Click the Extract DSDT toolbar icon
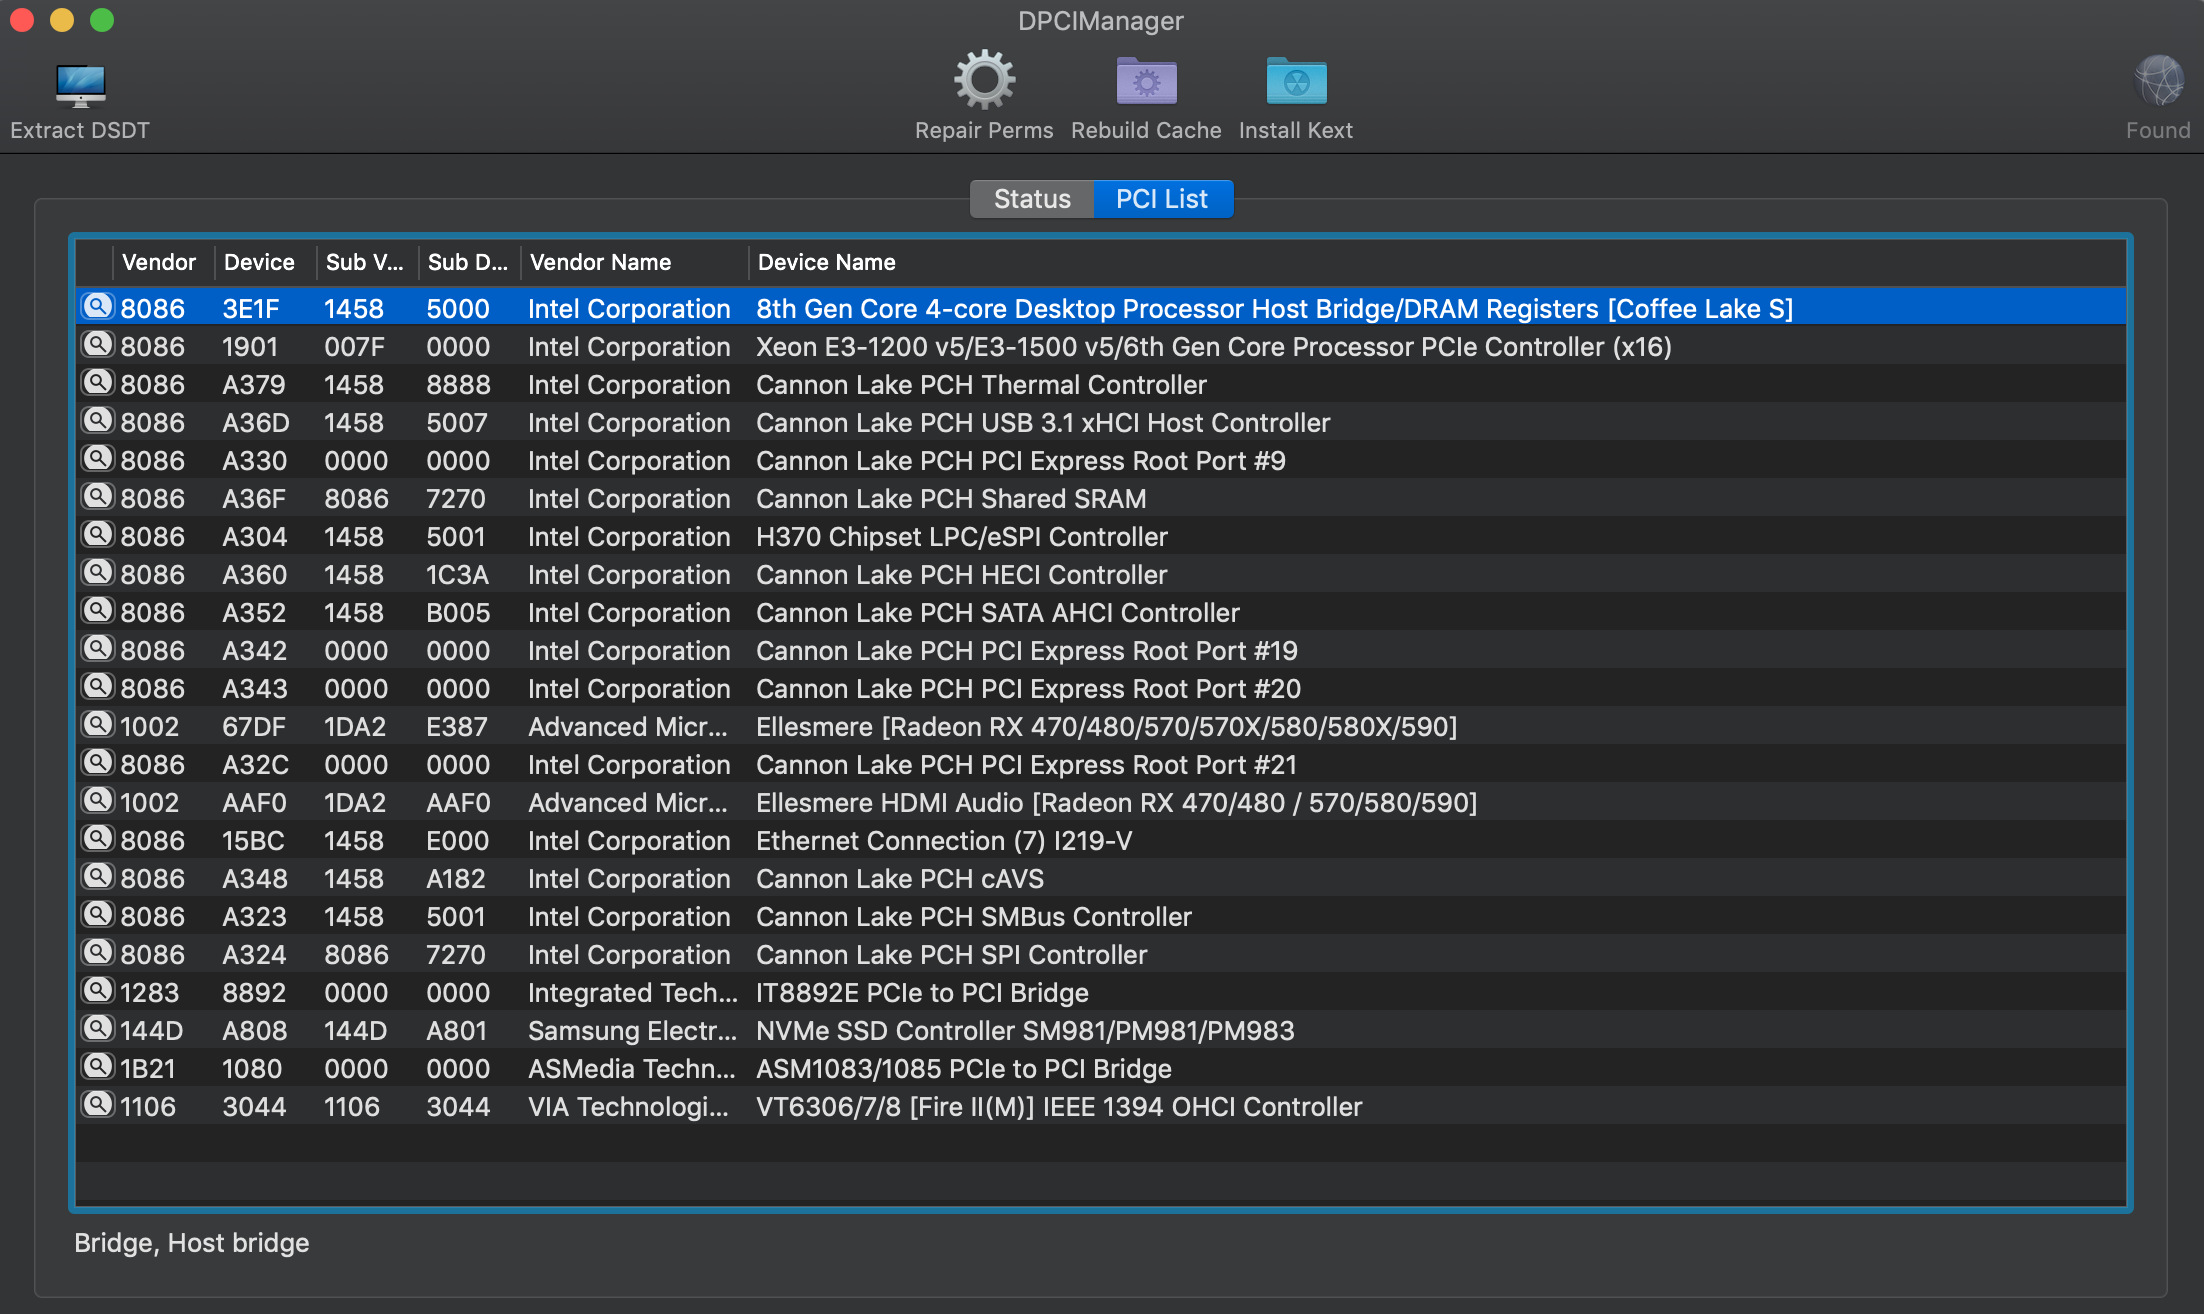 click(80, 85)
